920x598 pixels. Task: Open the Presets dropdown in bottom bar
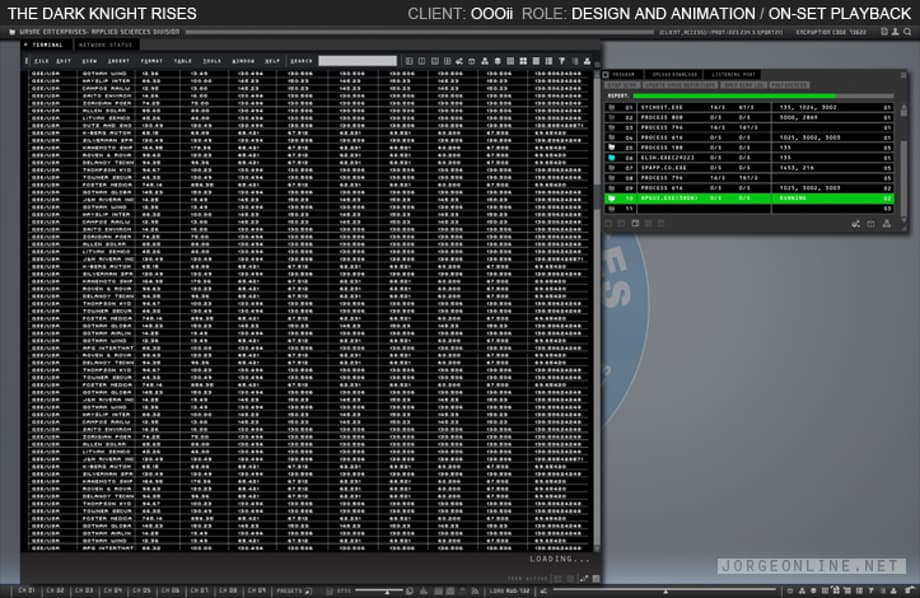[x=293, y=591]
